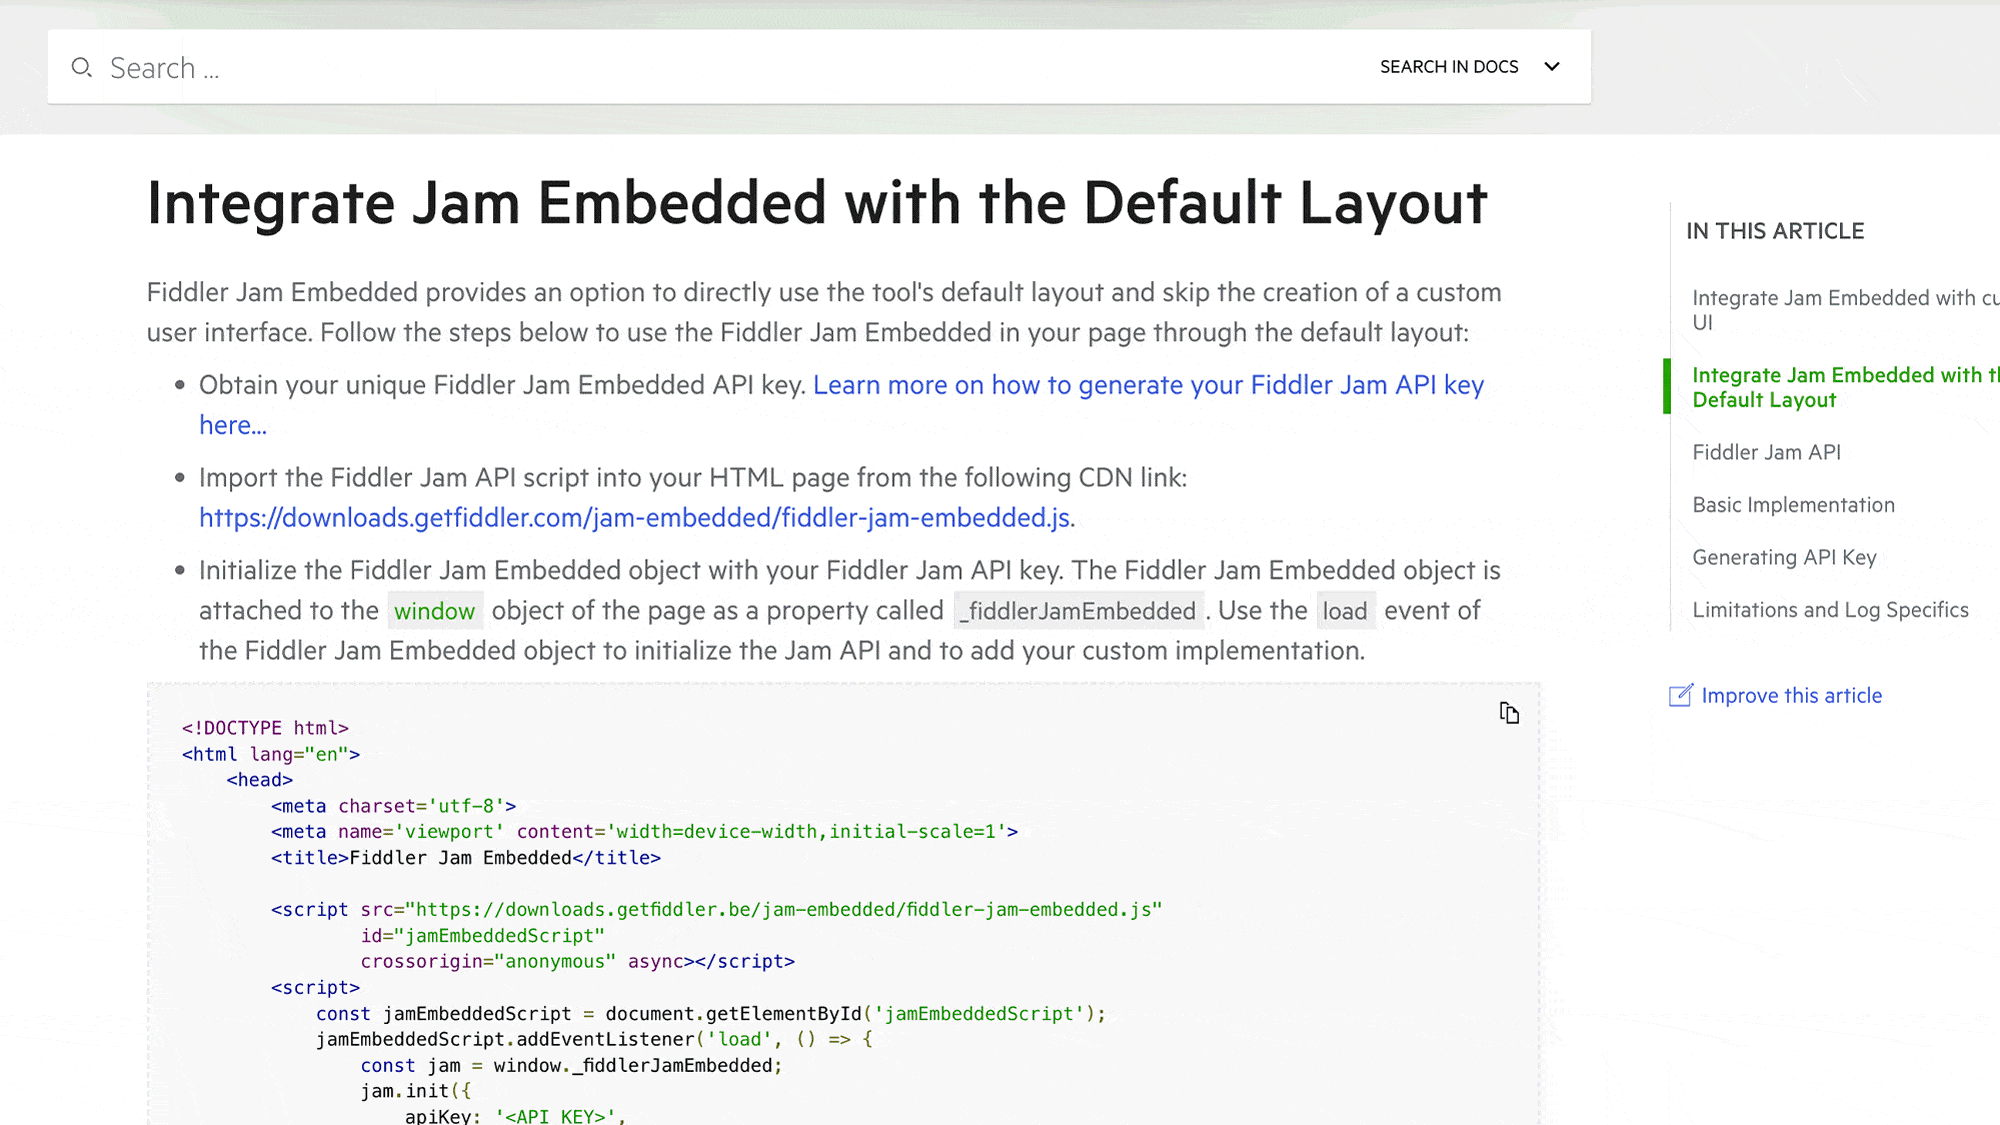Image resolution: width=2000 pixels, height=1125 pixels.
Task: Click the meta viewport code line
Action: (644, 832)
